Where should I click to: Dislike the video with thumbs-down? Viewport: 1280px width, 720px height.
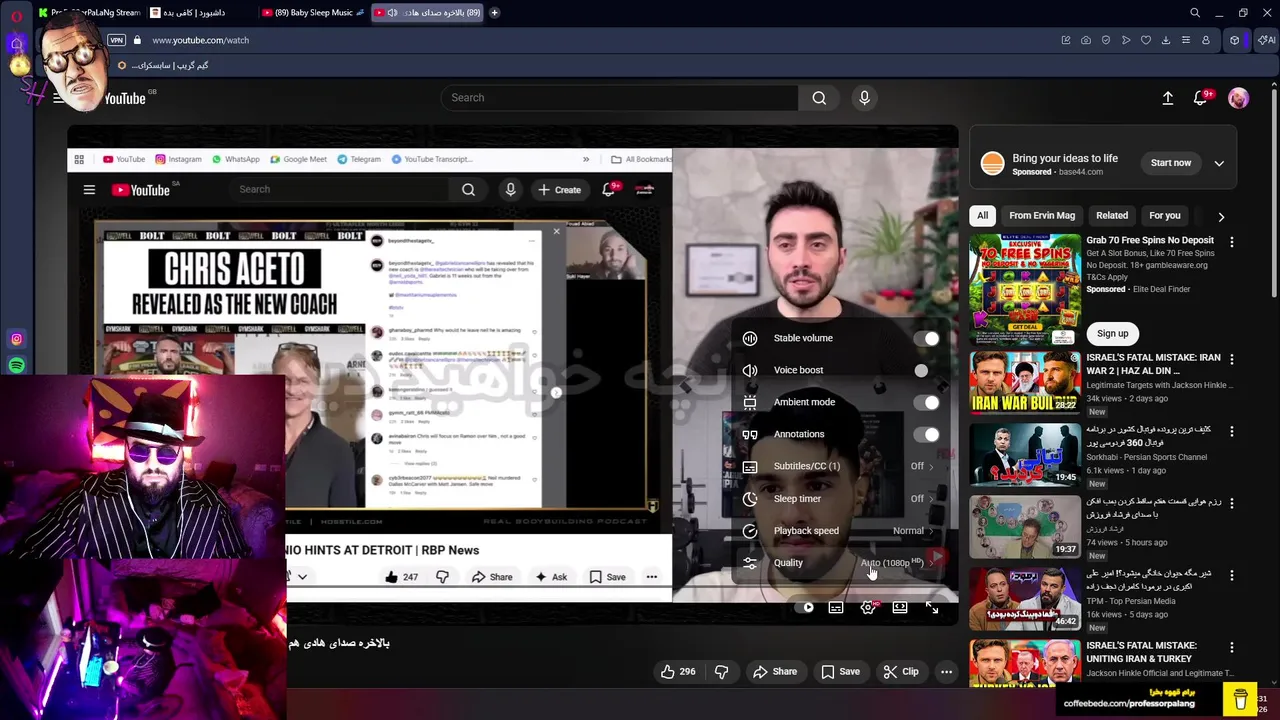pos(721,672)
